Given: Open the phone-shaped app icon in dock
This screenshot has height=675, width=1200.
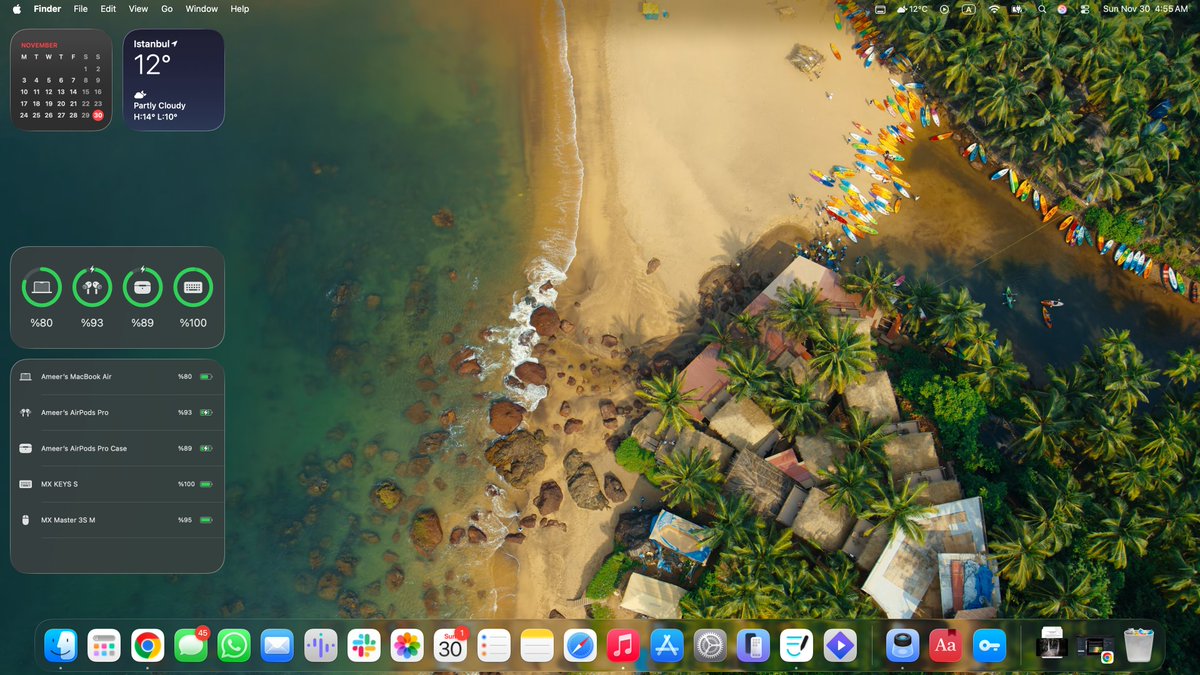Looking at the screenshot, I should tap(753, 645).
